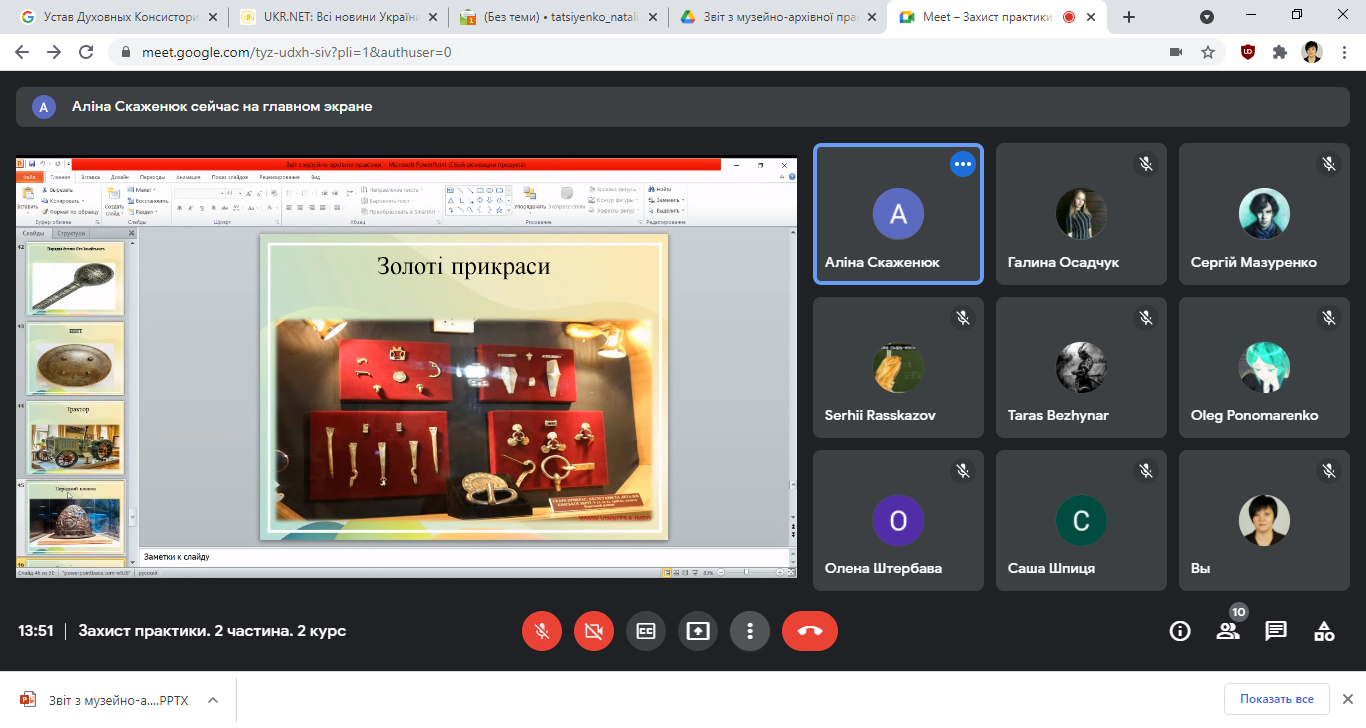This screenshot has height=728, width=1366.
Task: Click the Present now screen share icon
Action: pos(698,631)
